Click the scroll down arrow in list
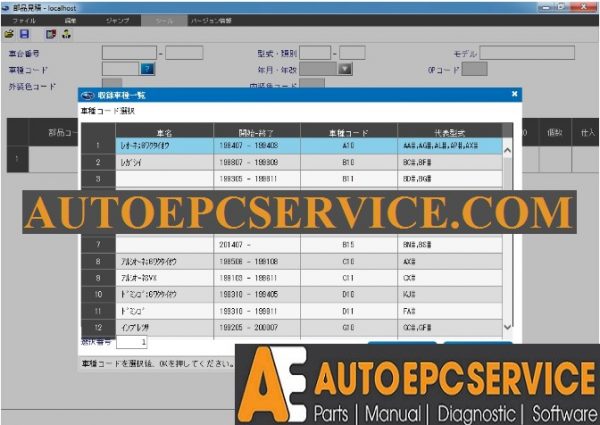600x425 pixels. click(507, 327)
